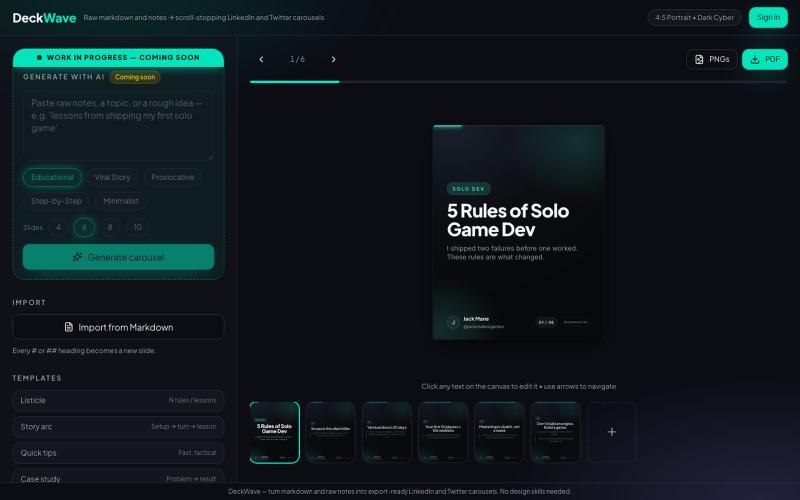Set slide count to 8
This screenshot has width=800, height=500.
tap(110, 227)
